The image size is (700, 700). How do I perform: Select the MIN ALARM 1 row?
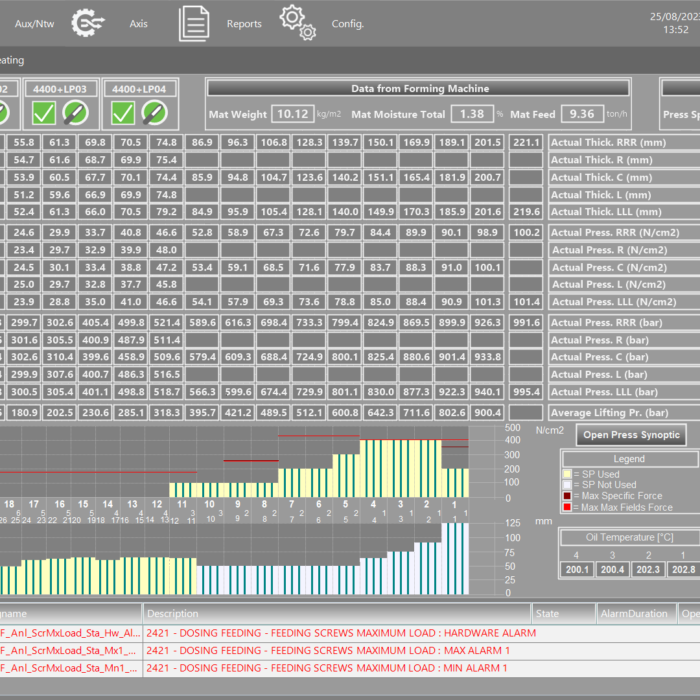(x=340, y=667)
